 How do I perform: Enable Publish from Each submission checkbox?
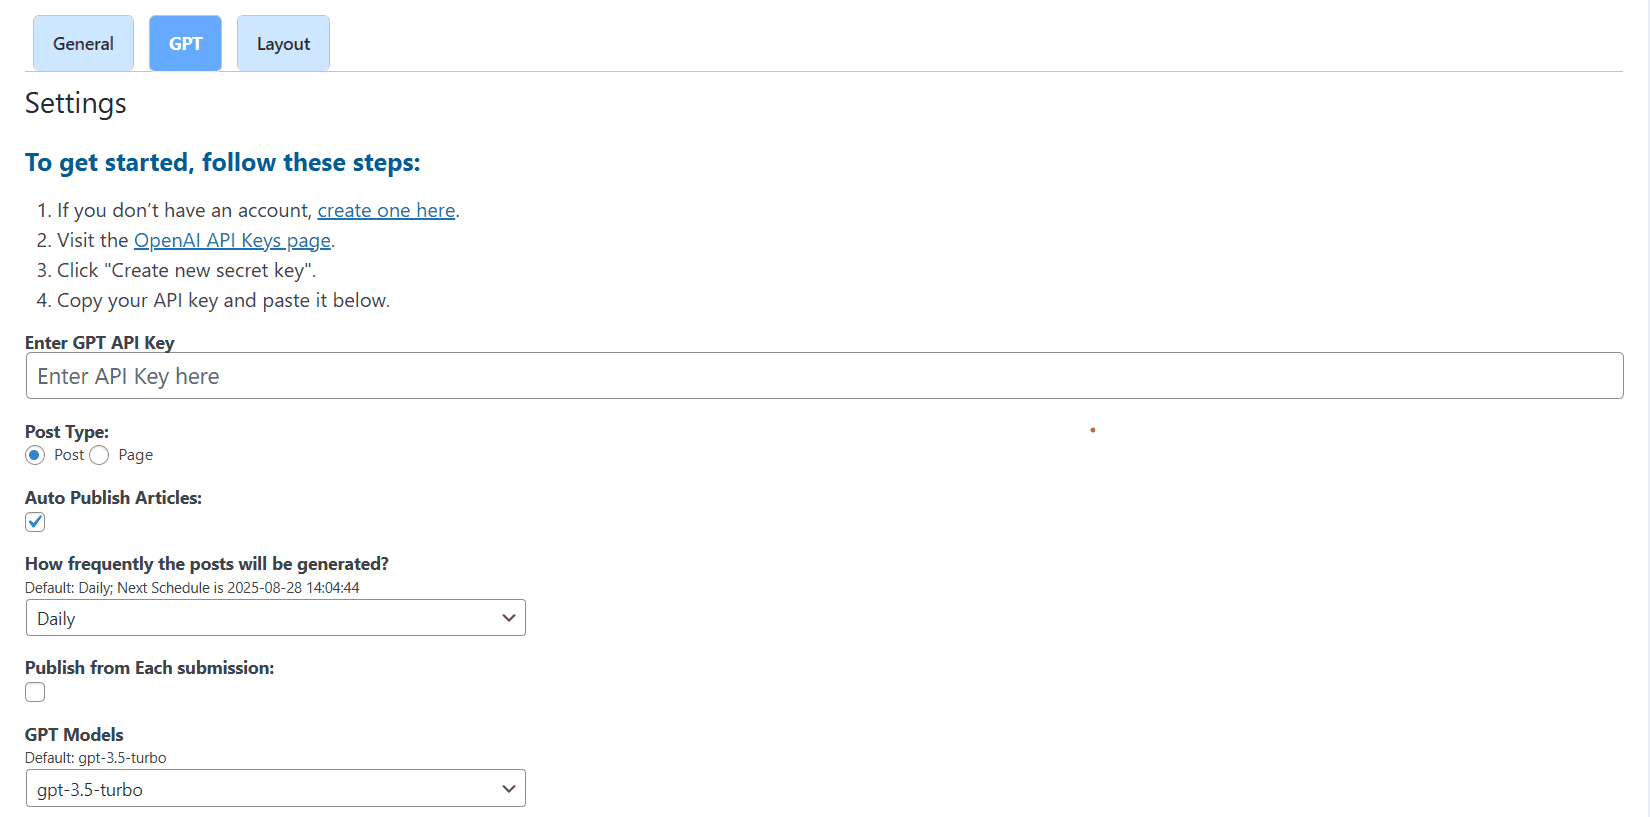point(35,692)
